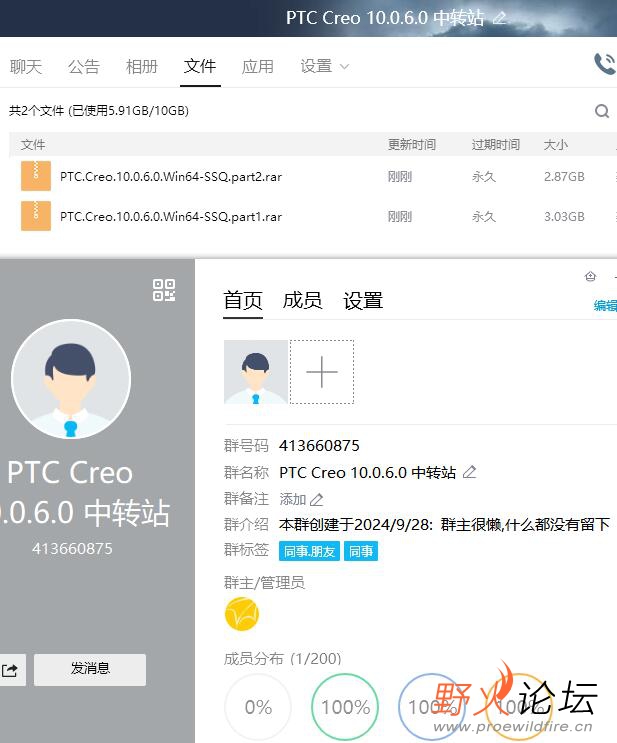The height and width of the screenshot is (743, 617).
Task: Switch to the 成员 tab
Action: [x=303, y=300]
